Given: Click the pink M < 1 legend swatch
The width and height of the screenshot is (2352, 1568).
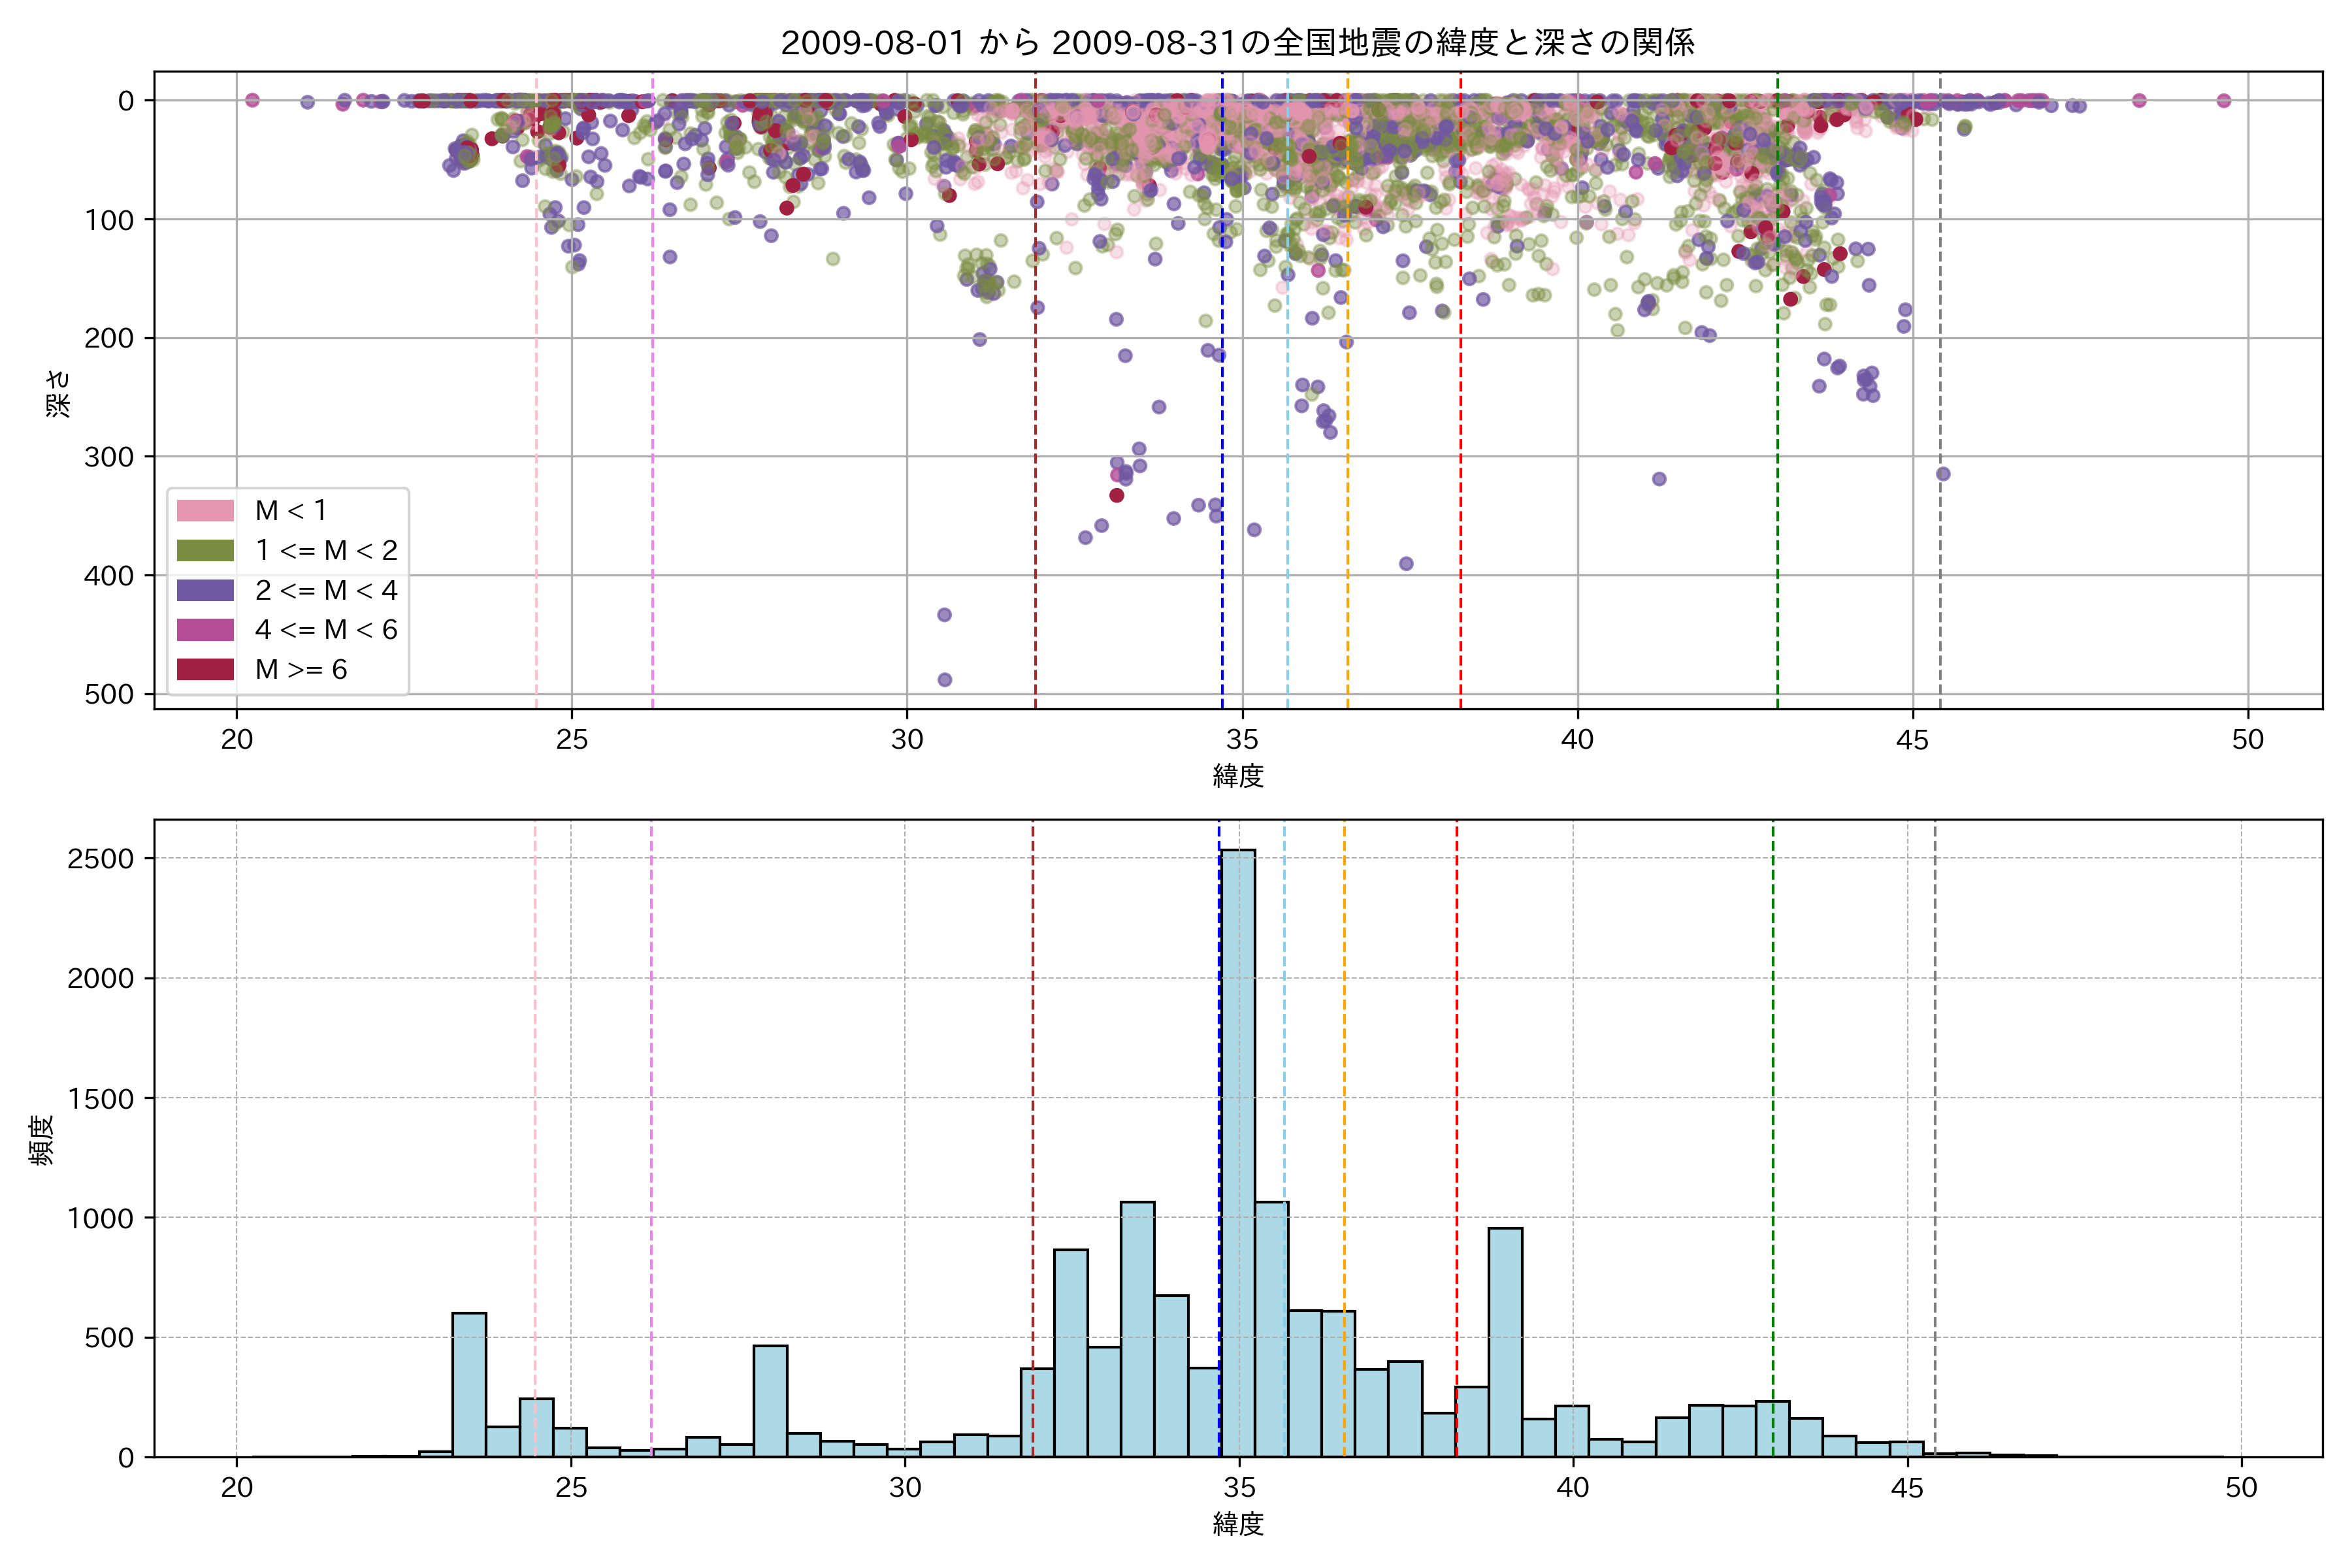Looking at the screenshot, I should (x=205, y=510).
